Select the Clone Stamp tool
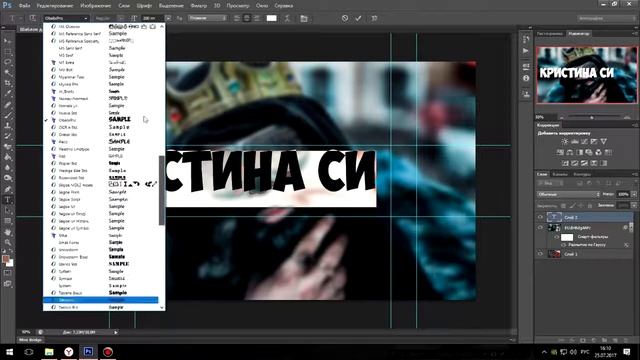The height and width of the screenshot is (360, 640). tap(8, 126)
